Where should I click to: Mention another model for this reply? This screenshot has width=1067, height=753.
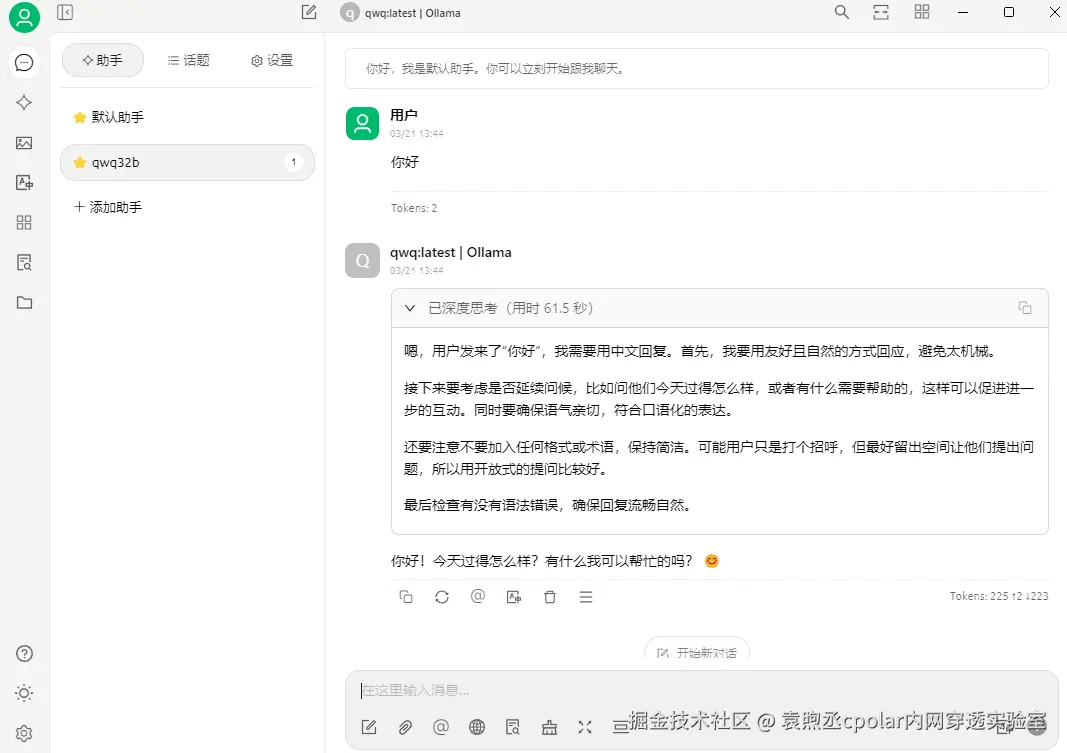(478, 597)
